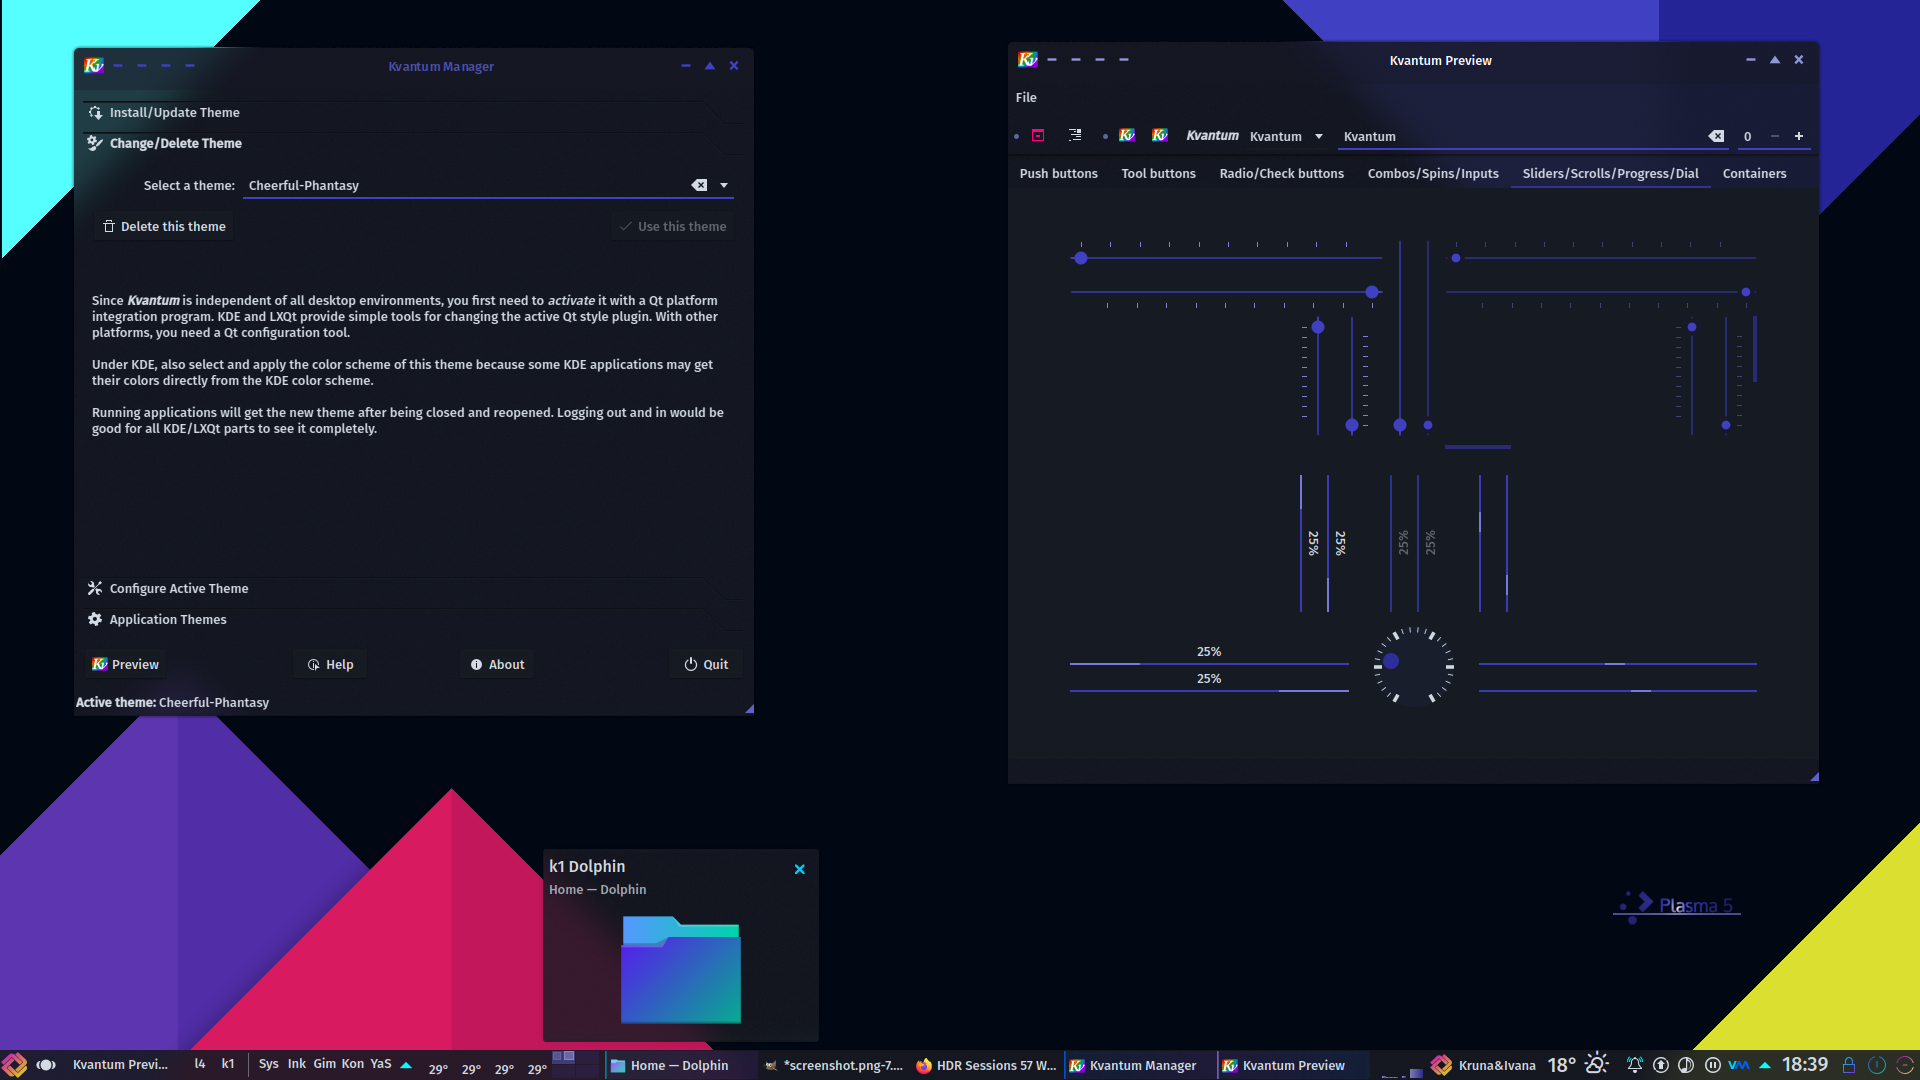Click the first Kv logo button in Preview toolbar

1127,135
